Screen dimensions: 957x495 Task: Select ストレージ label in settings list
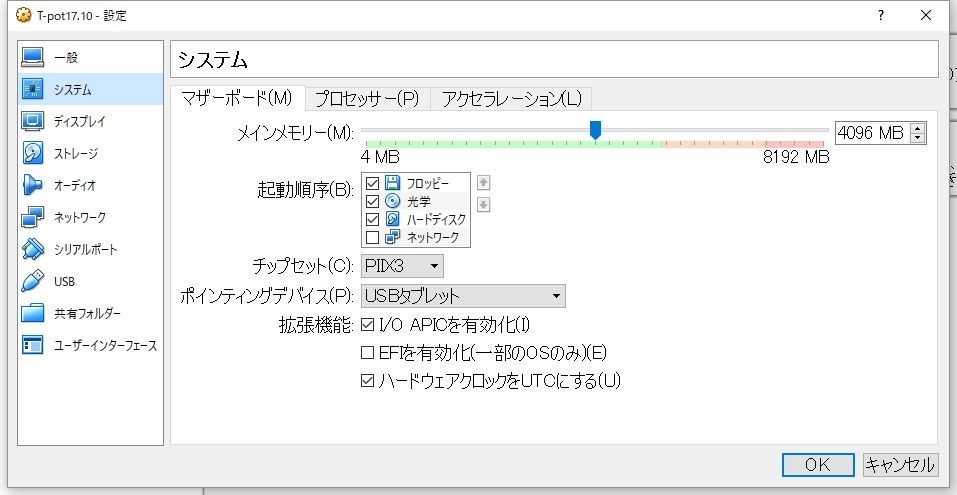(x=76, y=153)
